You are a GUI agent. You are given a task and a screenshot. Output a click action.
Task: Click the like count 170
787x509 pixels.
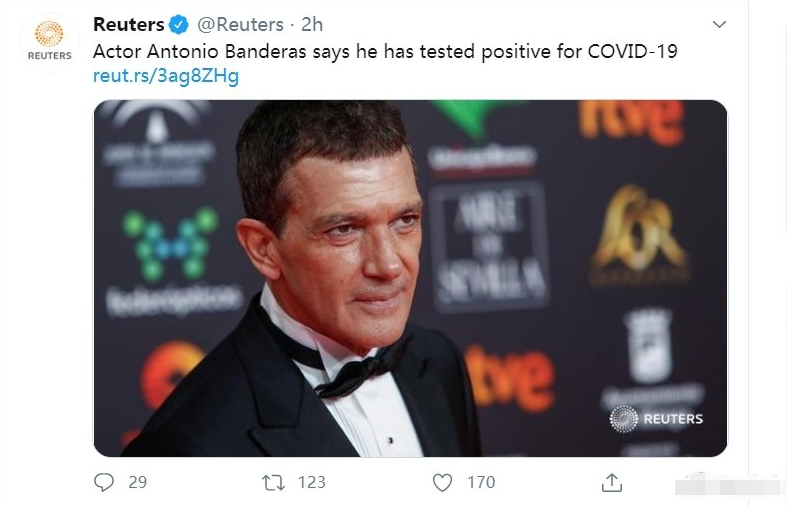point(481,482)
